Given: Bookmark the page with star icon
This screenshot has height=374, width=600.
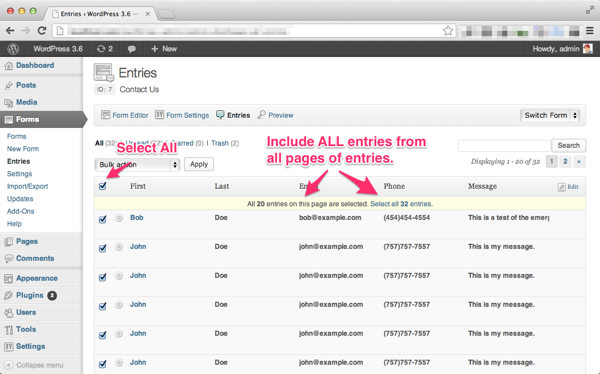Looking at the screenshot, I should coord(448,31).
